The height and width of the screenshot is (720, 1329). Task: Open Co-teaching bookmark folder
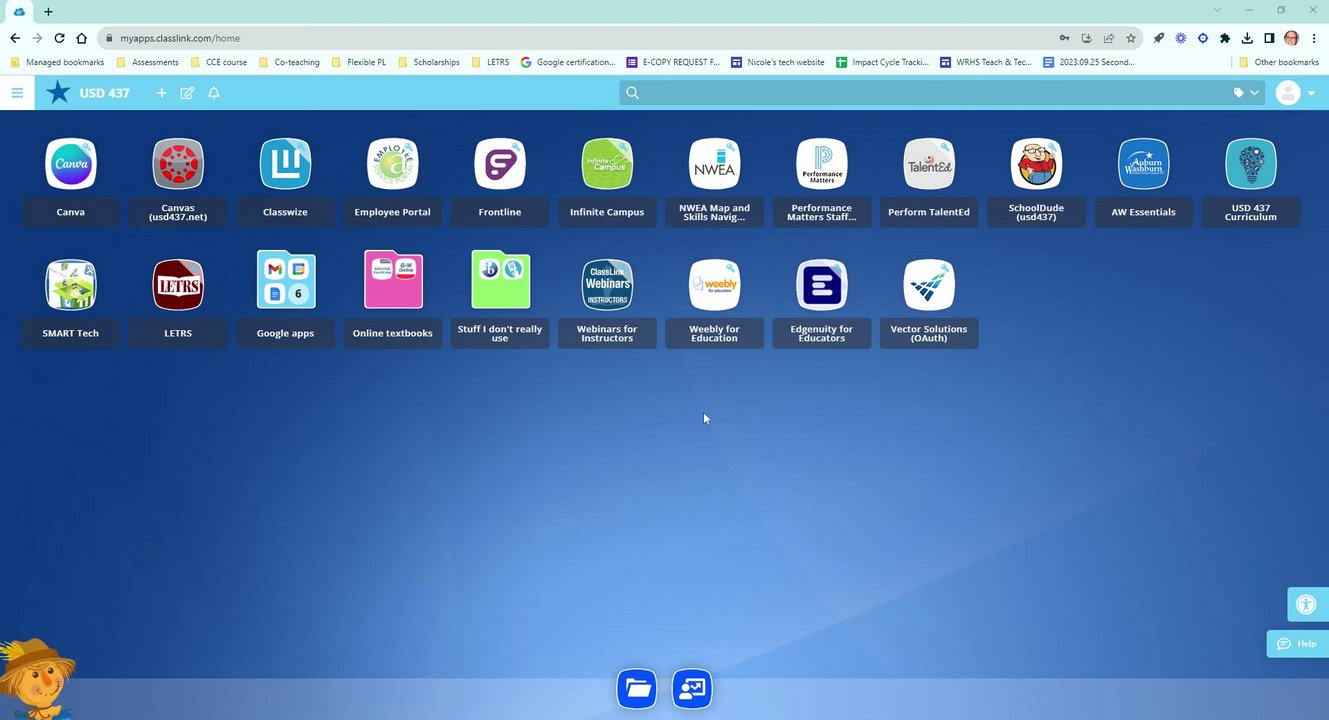tap(289, 62)
